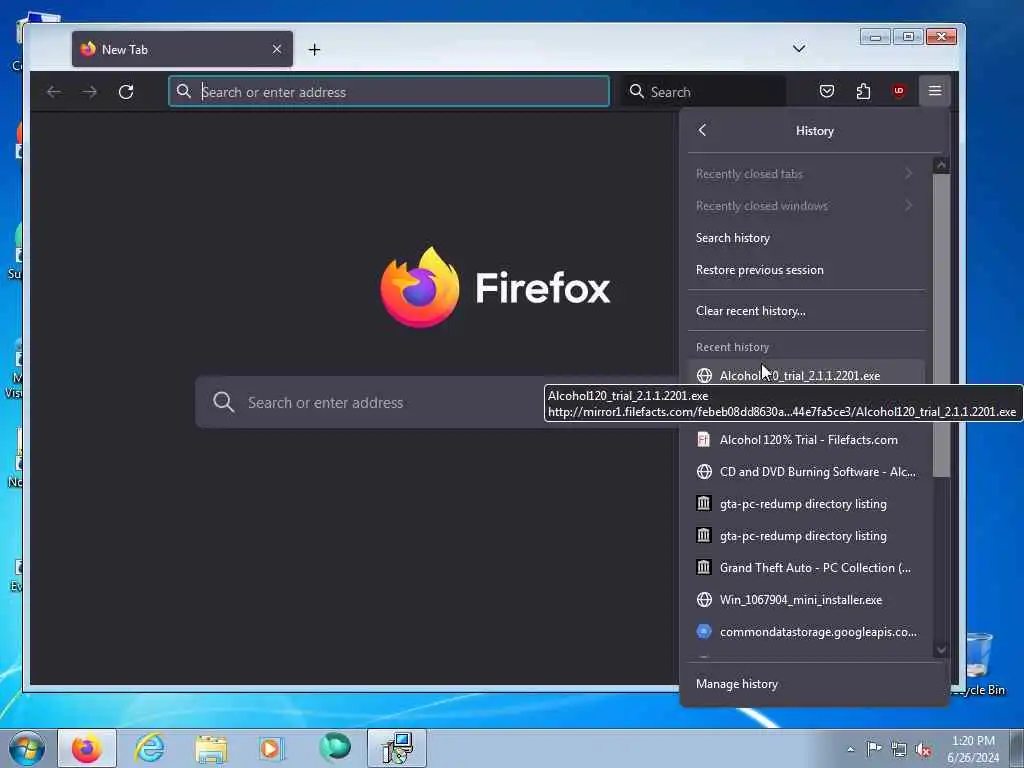Open the Alcohol120_trial_2.1.1.2201.exe history entry
Screen dimensions: 1024x768
coord(806,374)
